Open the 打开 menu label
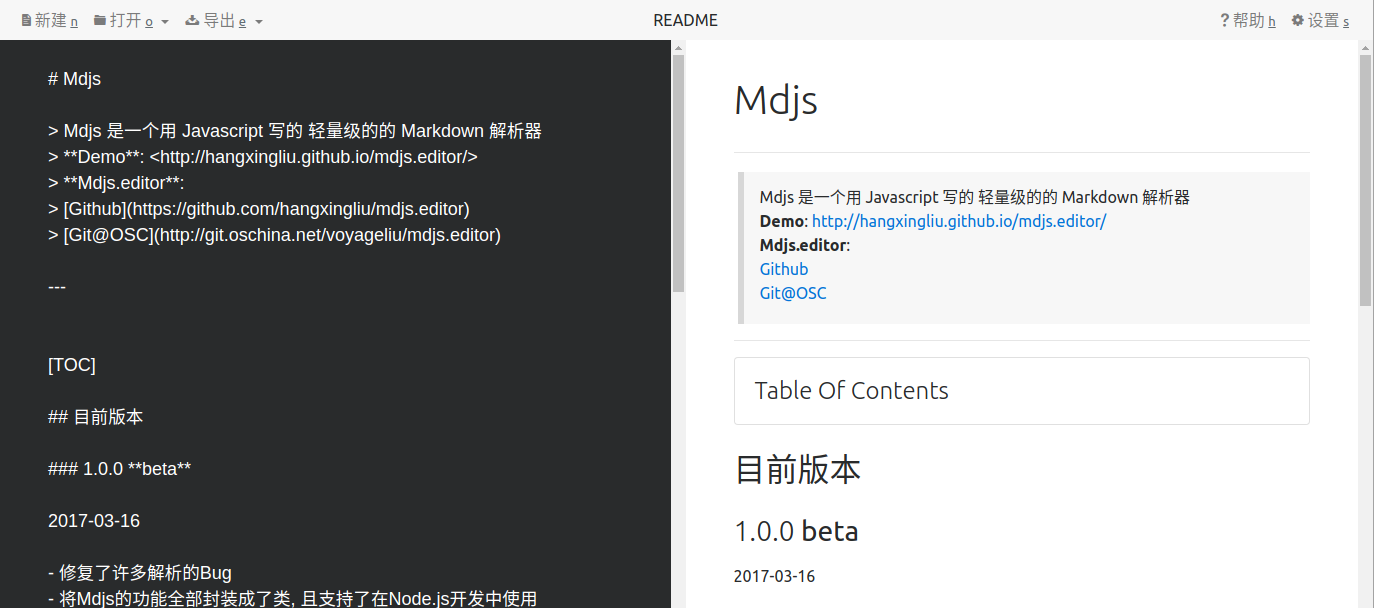This screenshot has width=1374, height=608. (x=126, y=20)
